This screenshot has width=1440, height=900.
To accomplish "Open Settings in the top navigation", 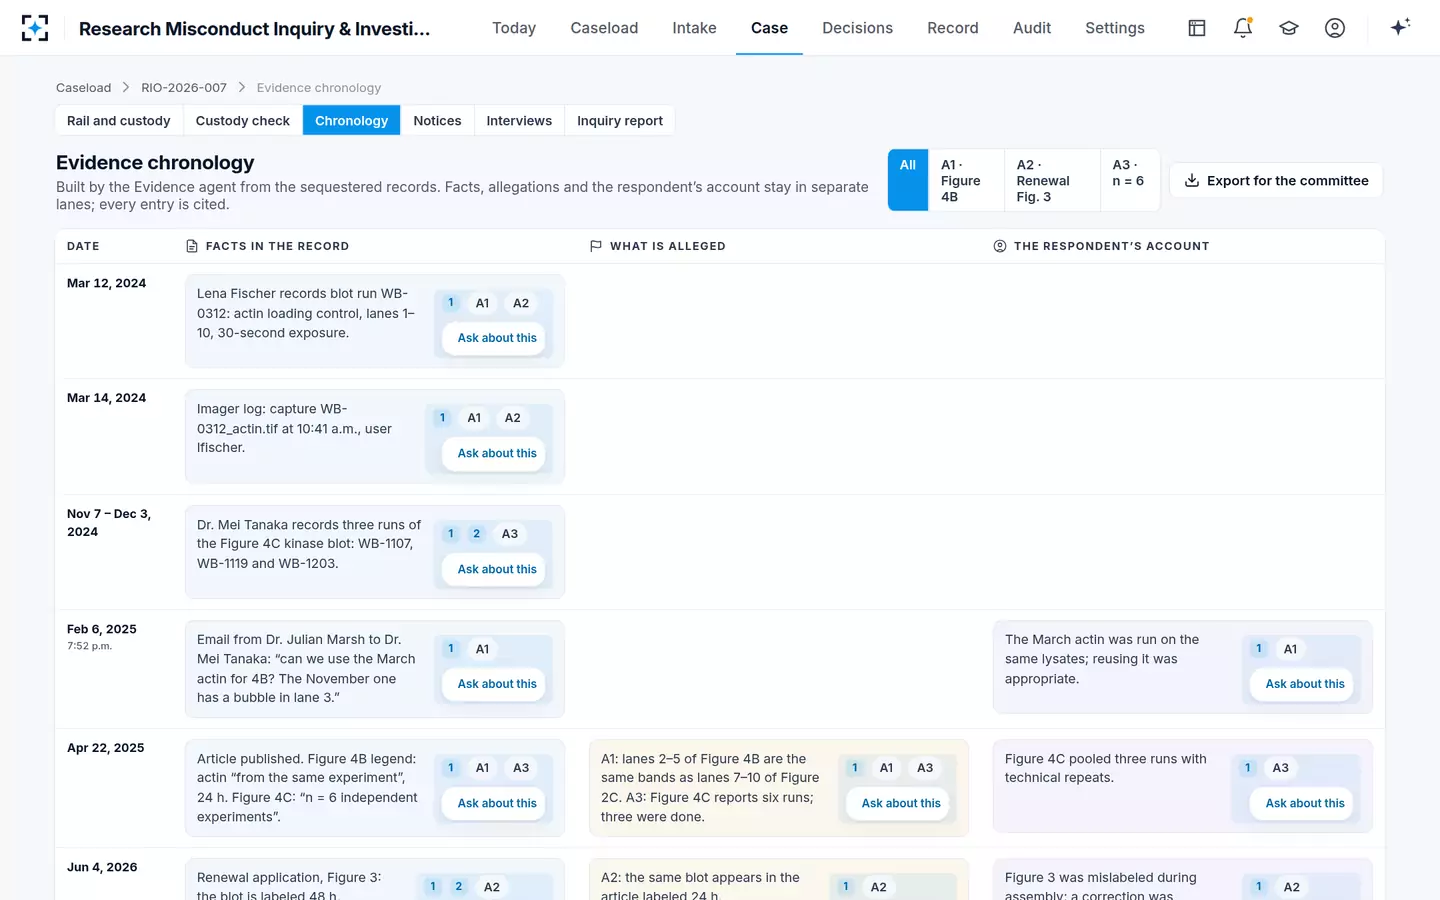I will 1115,28.
